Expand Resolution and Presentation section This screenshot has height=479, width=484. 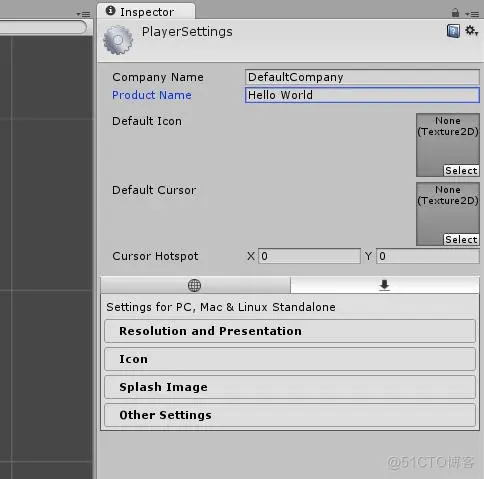290,331
